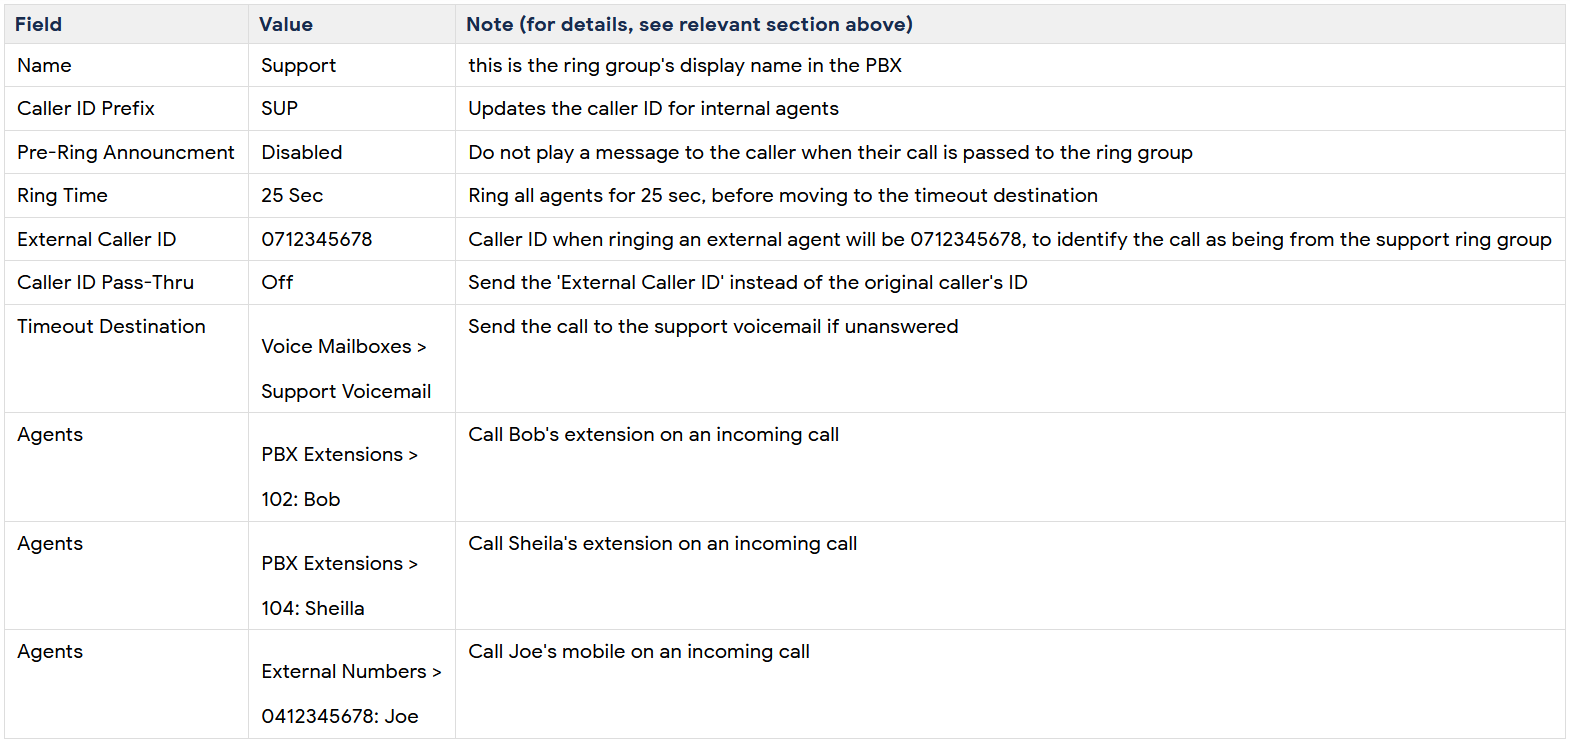The height and width of the screenshot is (742, 1570).
Task: Select the Voice Mailboxes > text
Action: click(x=344, y=346)
